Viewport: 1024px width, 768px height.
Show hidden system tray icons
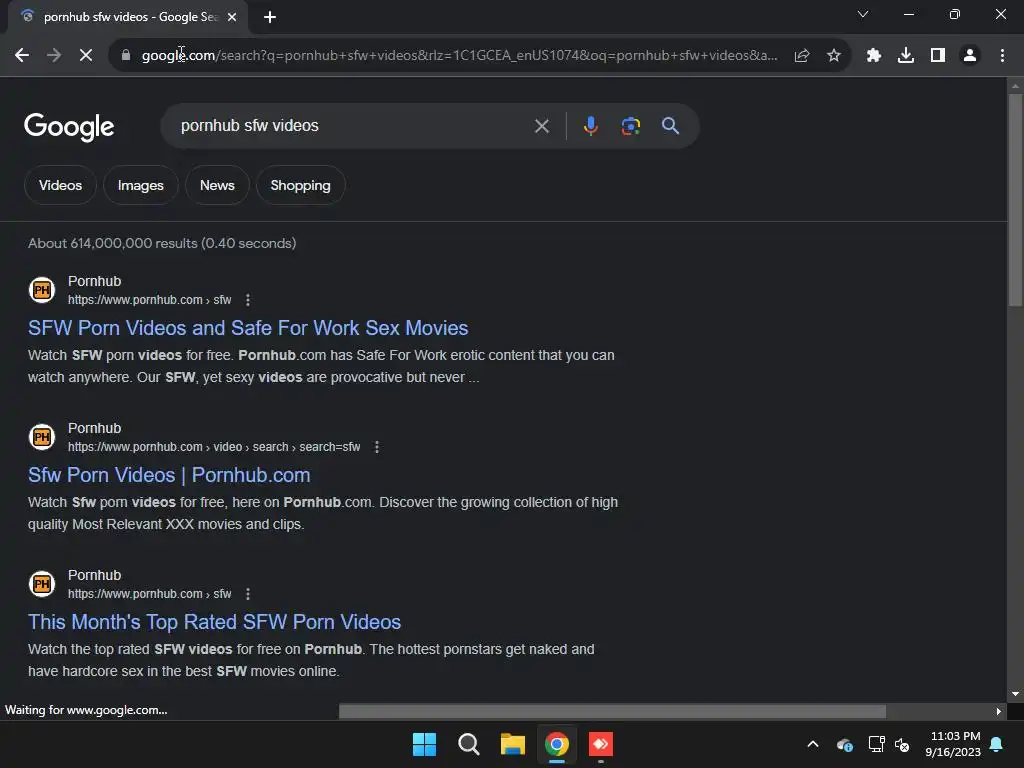pos(813,744)
